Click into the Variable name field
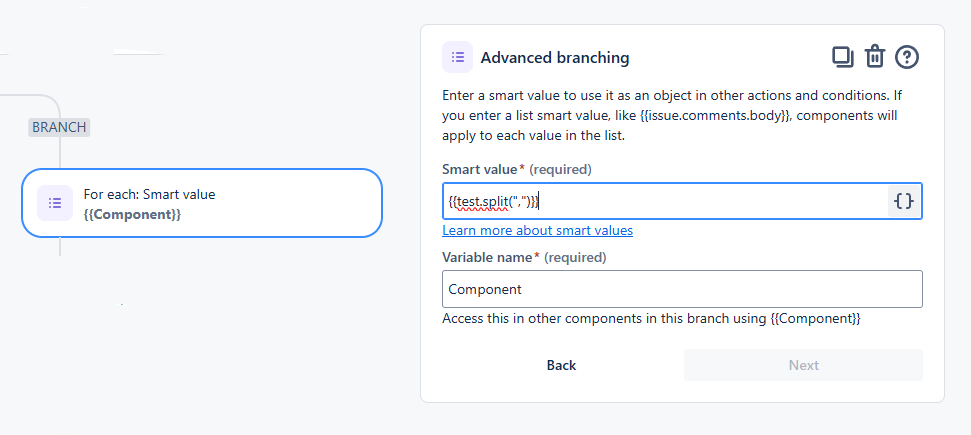Image resolution: width=971 pixels, height=435 pixels. point(681,289)
